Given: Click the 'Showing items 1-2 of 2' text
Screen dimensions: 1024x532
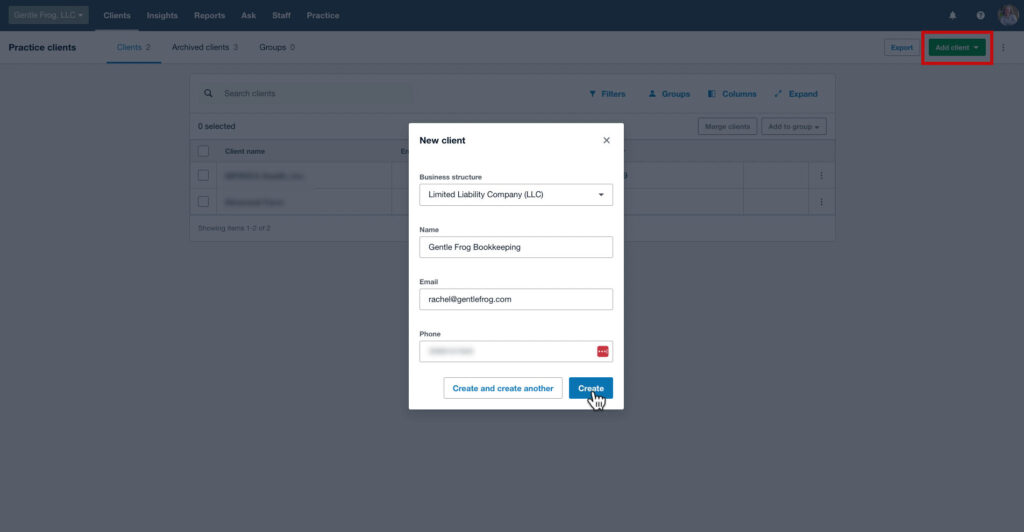Looking at the screenshot, I should click(234, 228).
